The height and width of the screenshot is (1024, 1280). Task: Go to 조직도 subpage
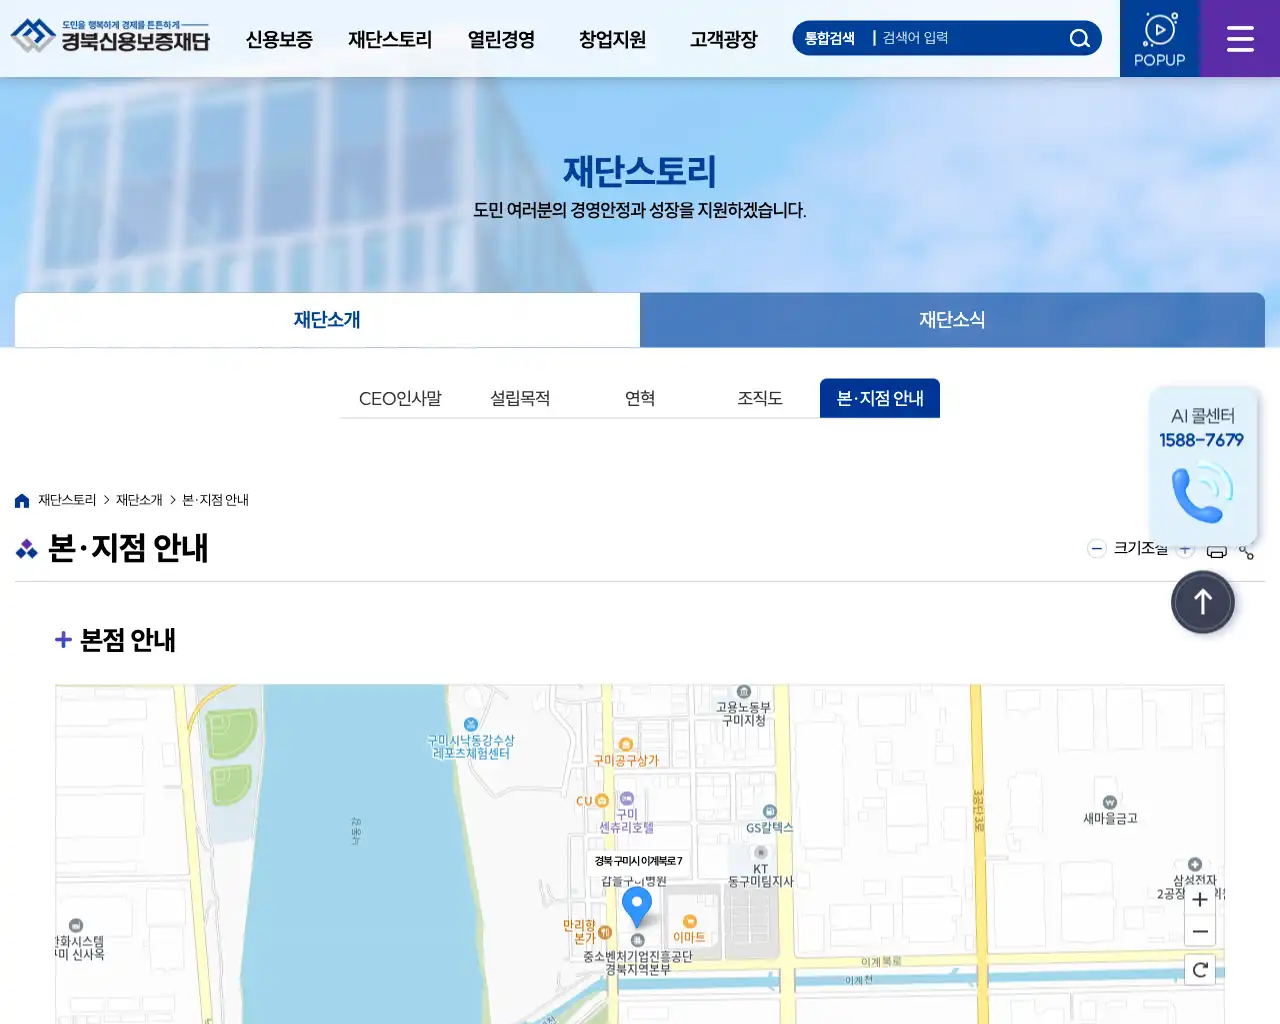(x=760, y=398)
